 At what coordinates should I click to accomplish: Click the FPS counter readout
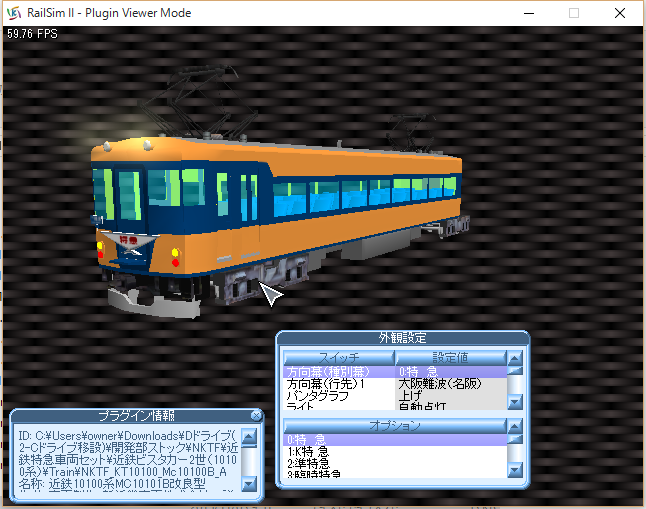[x=32, y=34]
